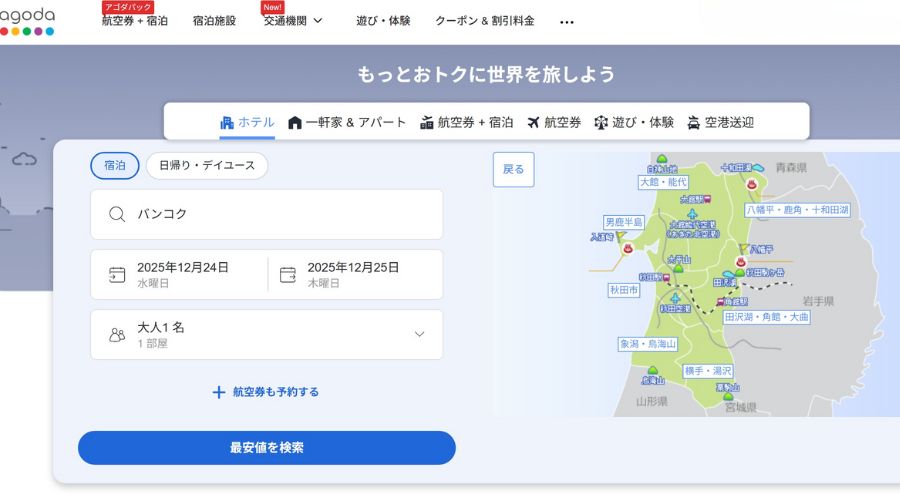Select the 一軒家 & アパート tab

point(347,122)
